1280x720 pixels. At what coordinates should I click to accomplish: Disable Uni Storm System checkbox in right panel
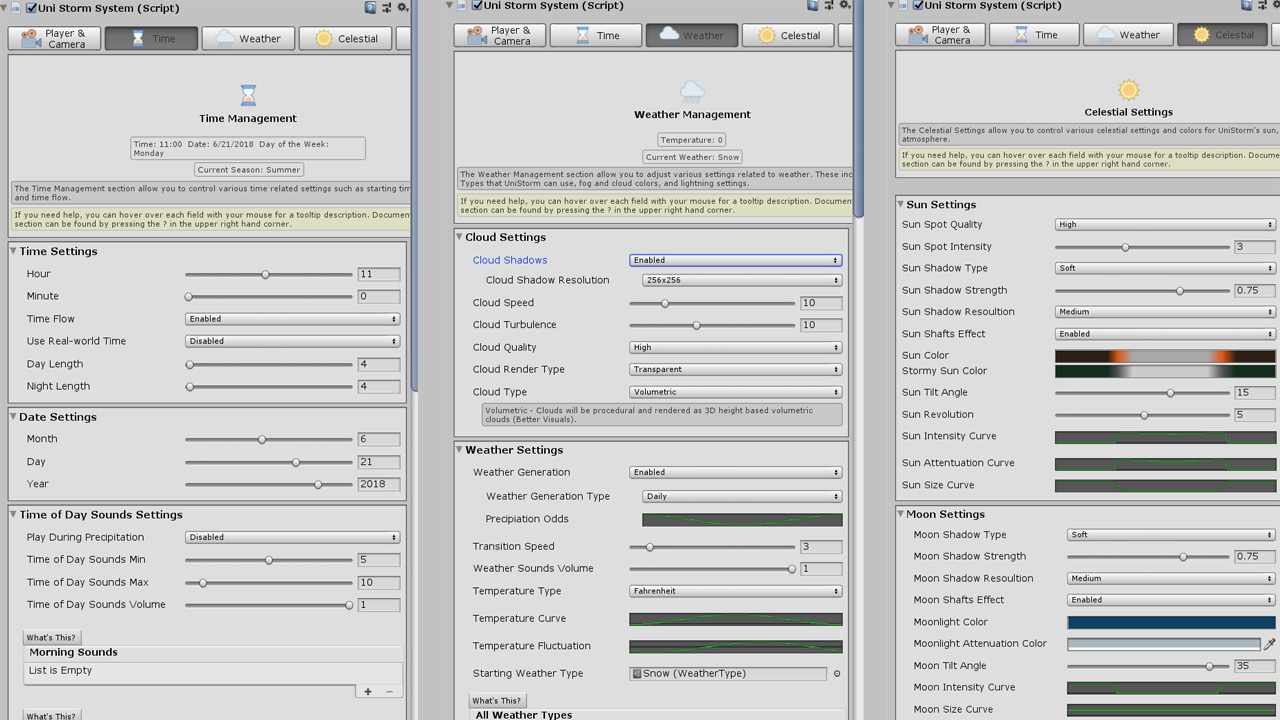918,5
